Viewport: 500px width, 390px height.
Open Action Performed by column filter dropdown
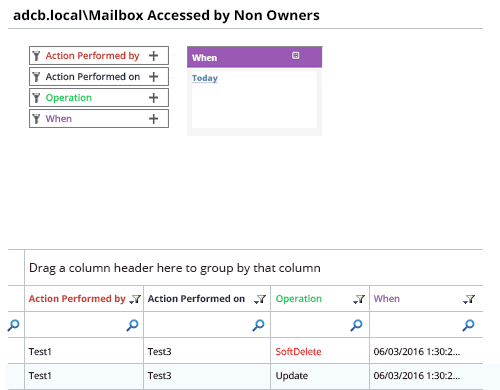pyautogui.click(x=135, y=299)
